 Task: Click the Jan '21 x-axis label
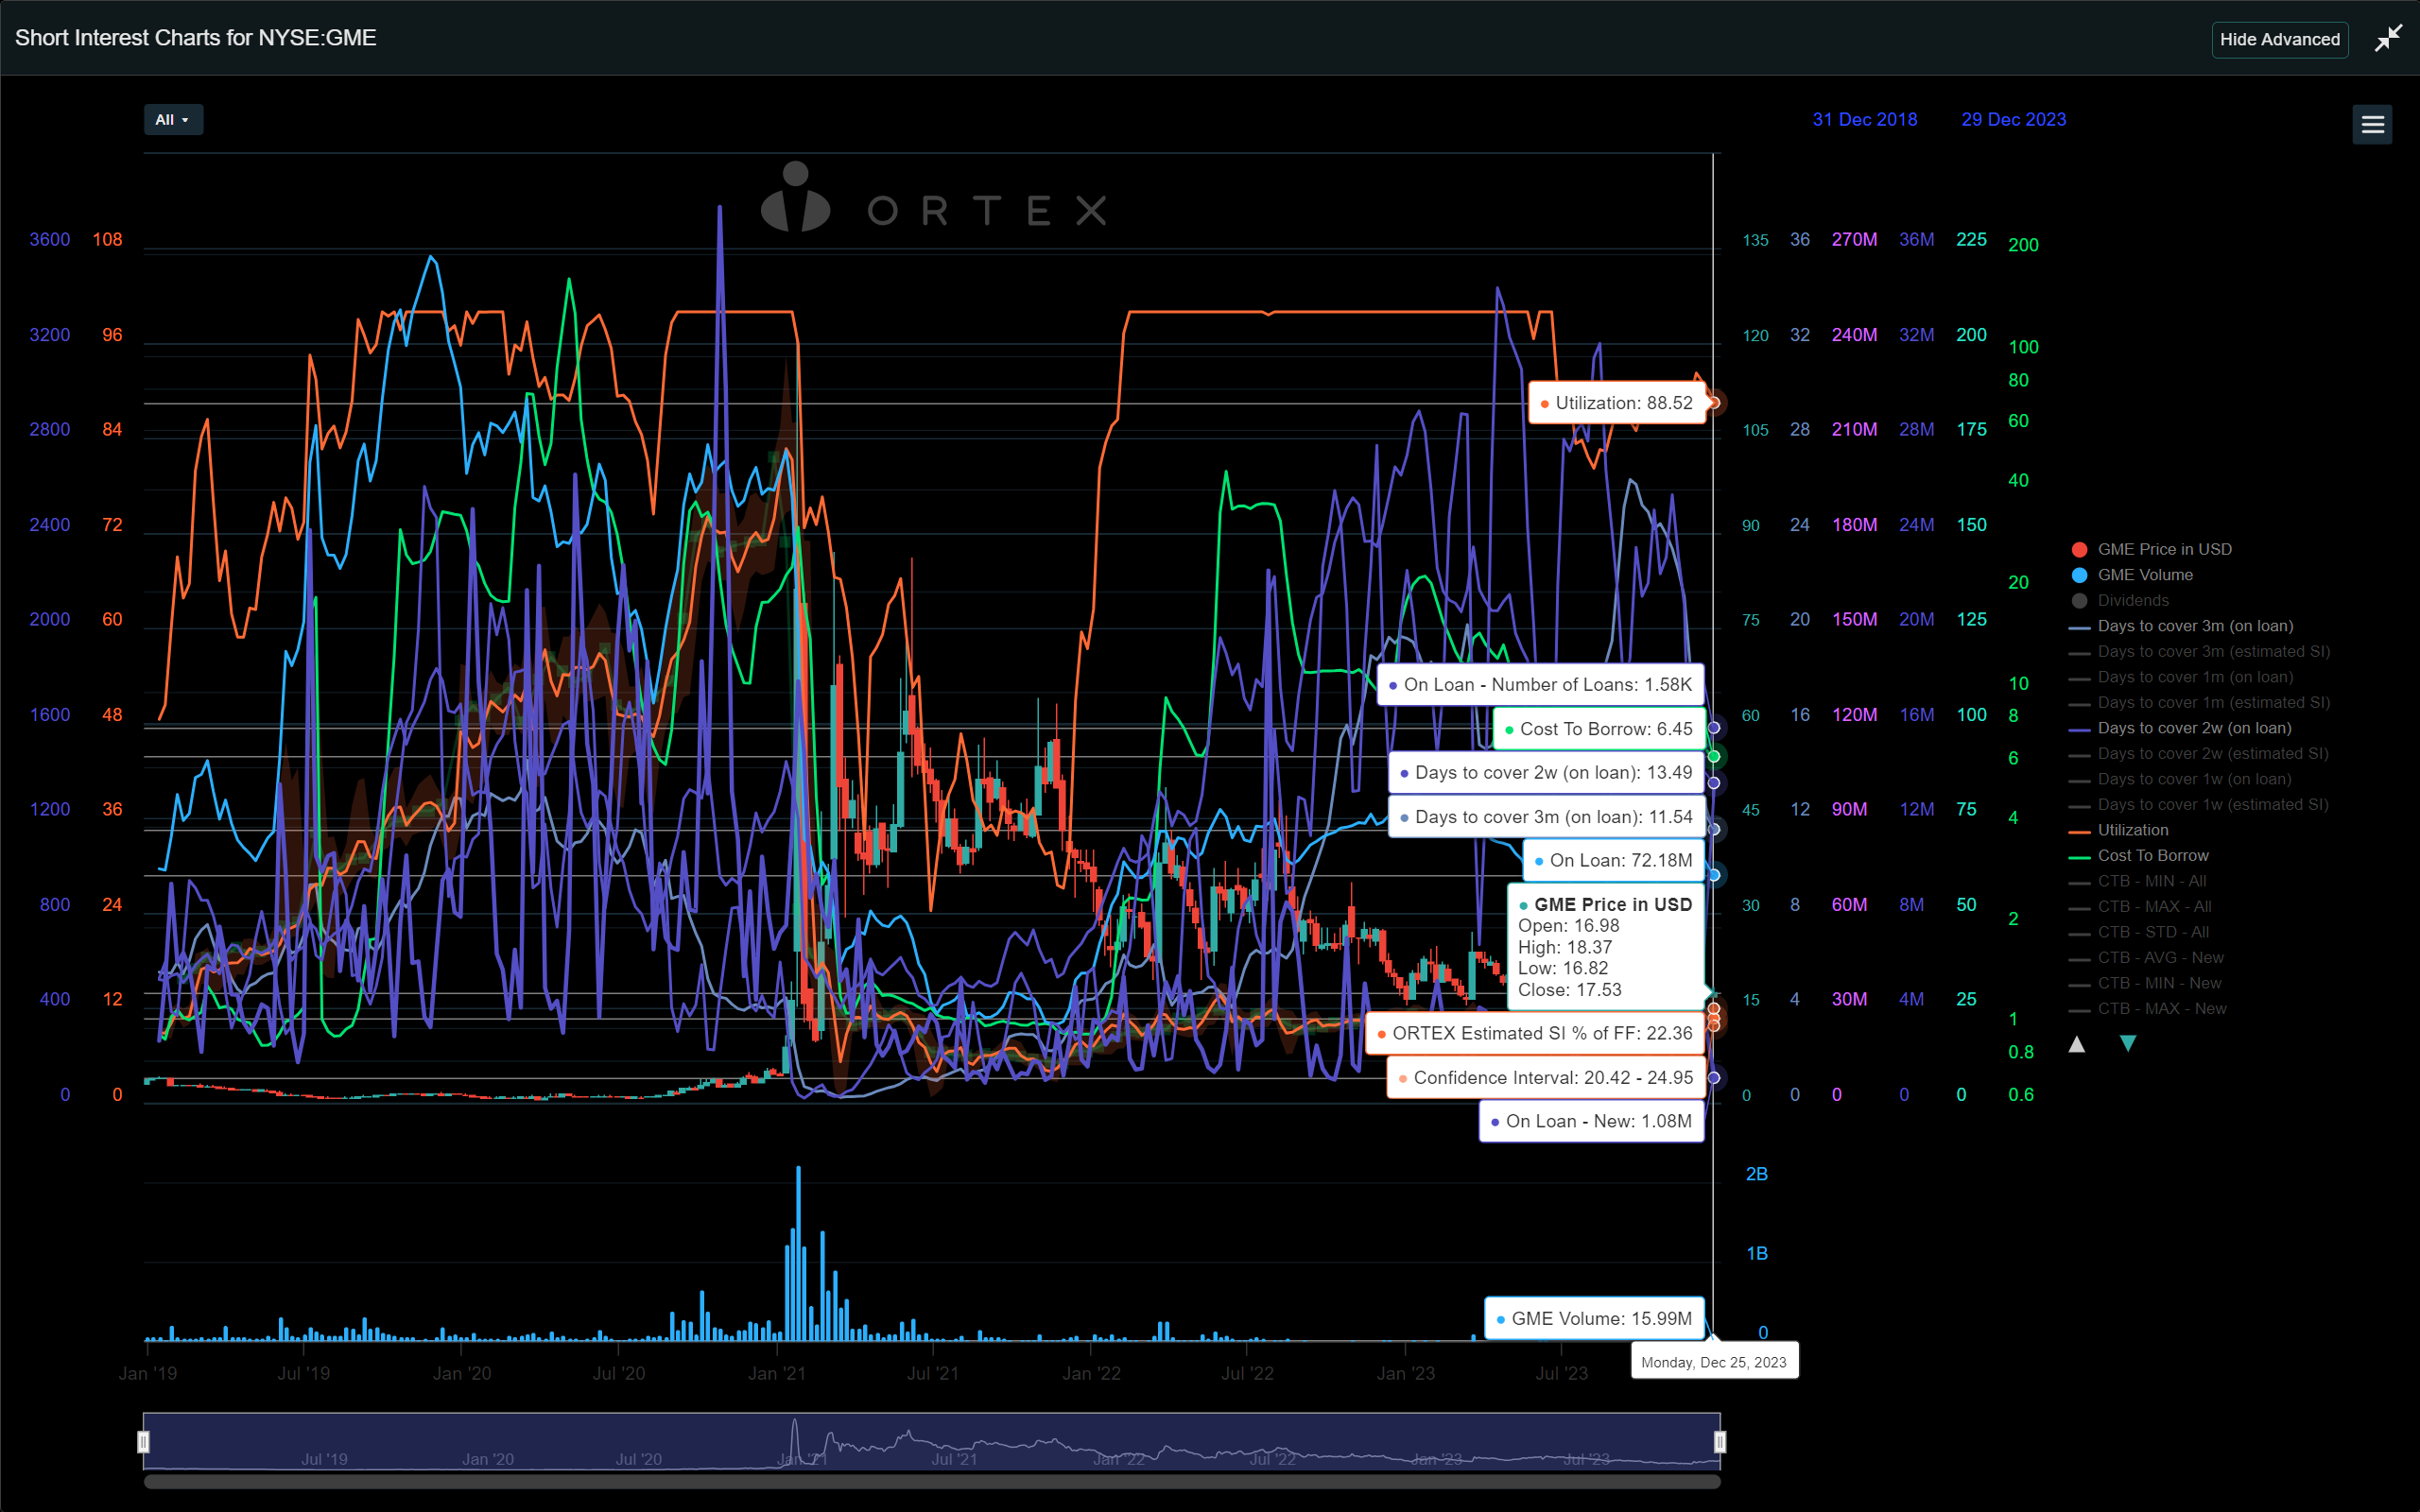[777, 1374]
